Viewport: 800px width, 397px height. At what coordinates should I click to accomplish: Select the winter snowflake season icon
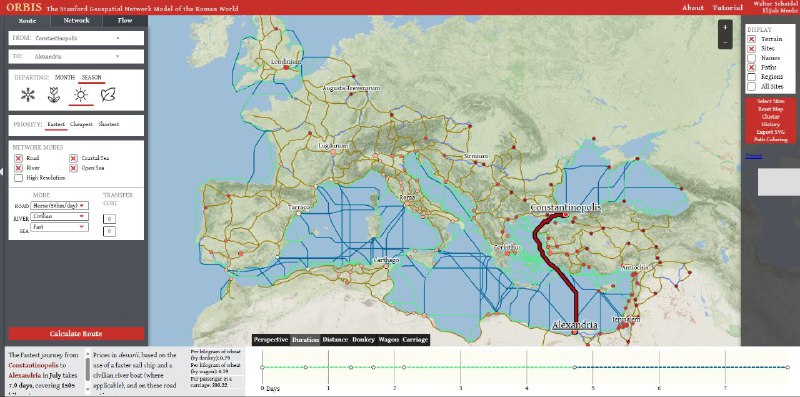28,95
